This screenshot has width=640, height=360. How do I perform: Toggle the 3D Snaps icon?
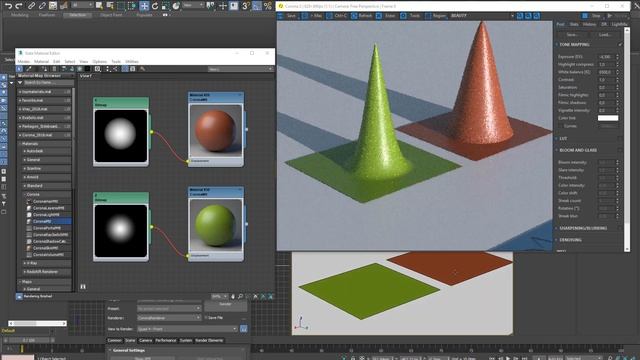(245, 6)
